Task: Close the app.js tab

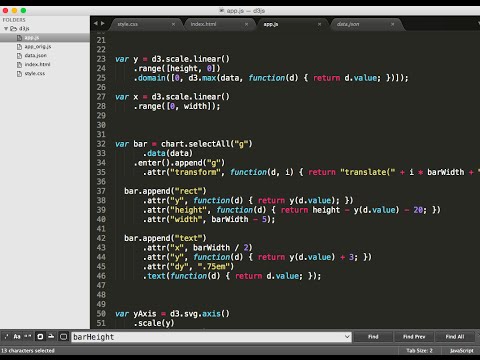Action: pos(319,24)
